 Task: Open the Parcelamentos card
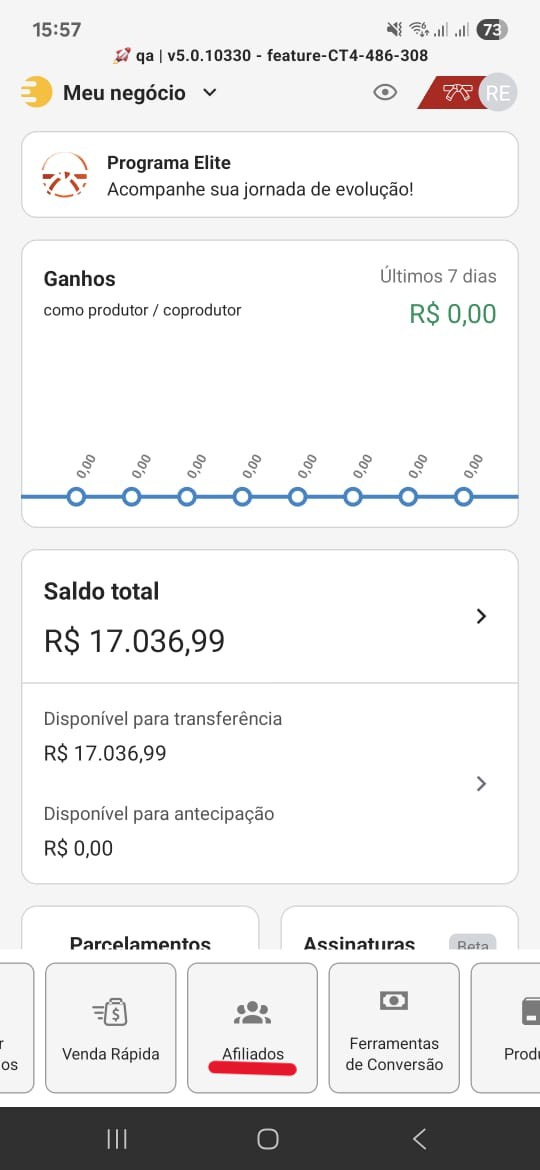(x=140, y=927)
